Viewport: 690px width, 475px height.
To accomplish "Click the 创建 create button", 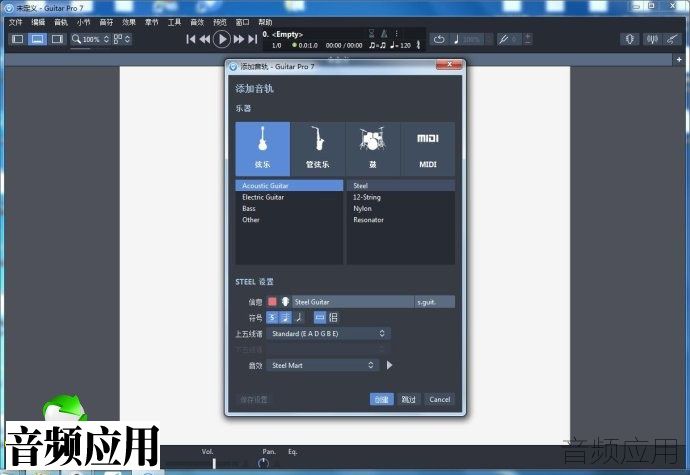I will coord(382,399).
